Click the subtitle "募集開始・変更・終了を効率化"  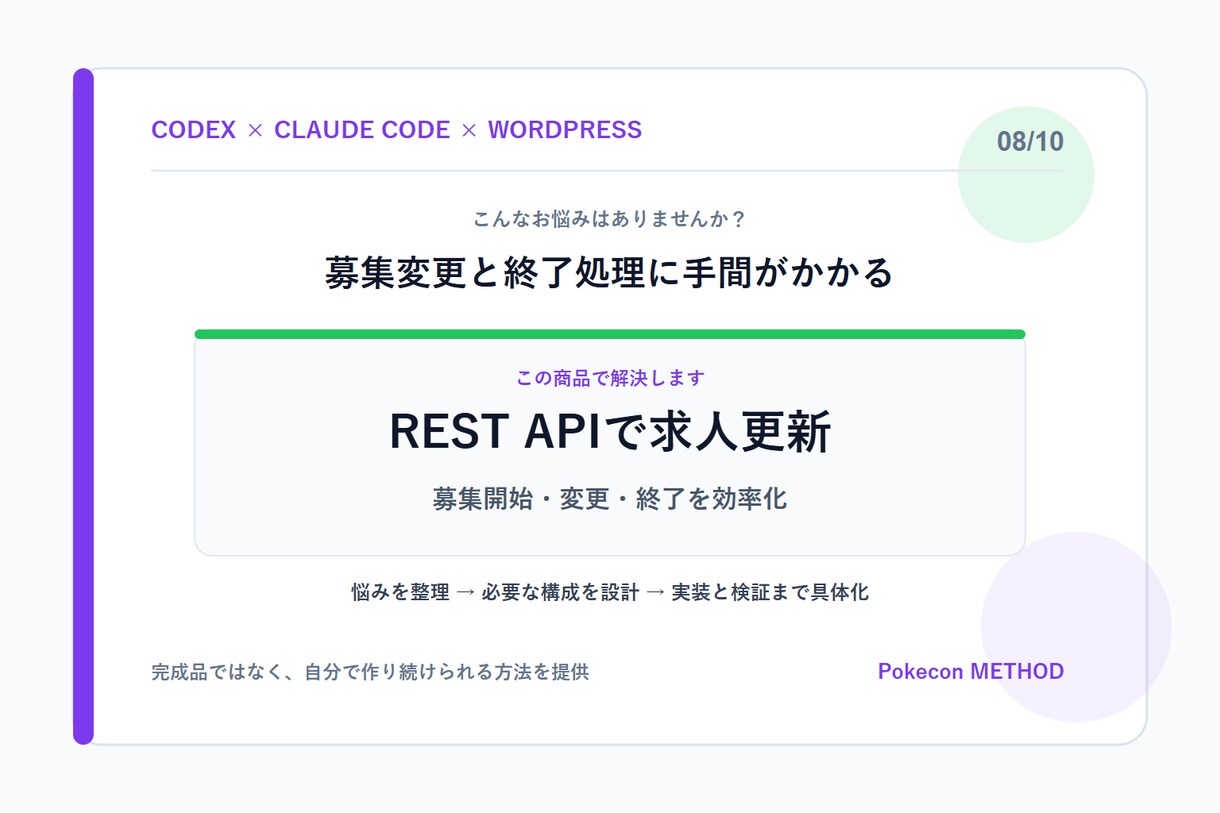click(610, 499)
